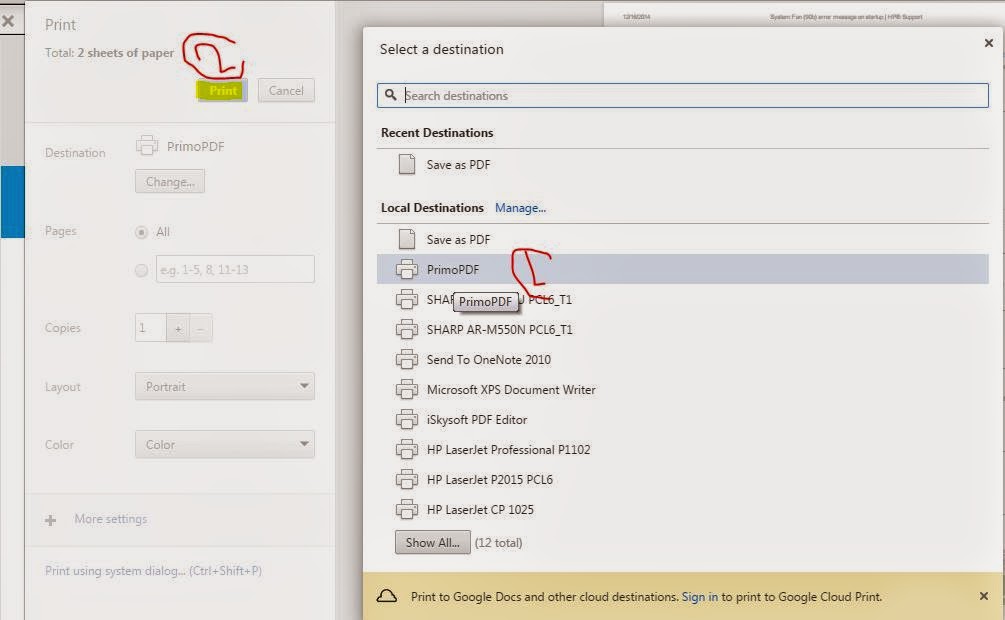Click the Copies number field
Screen dimensions: 1005x620
[151, 328]
